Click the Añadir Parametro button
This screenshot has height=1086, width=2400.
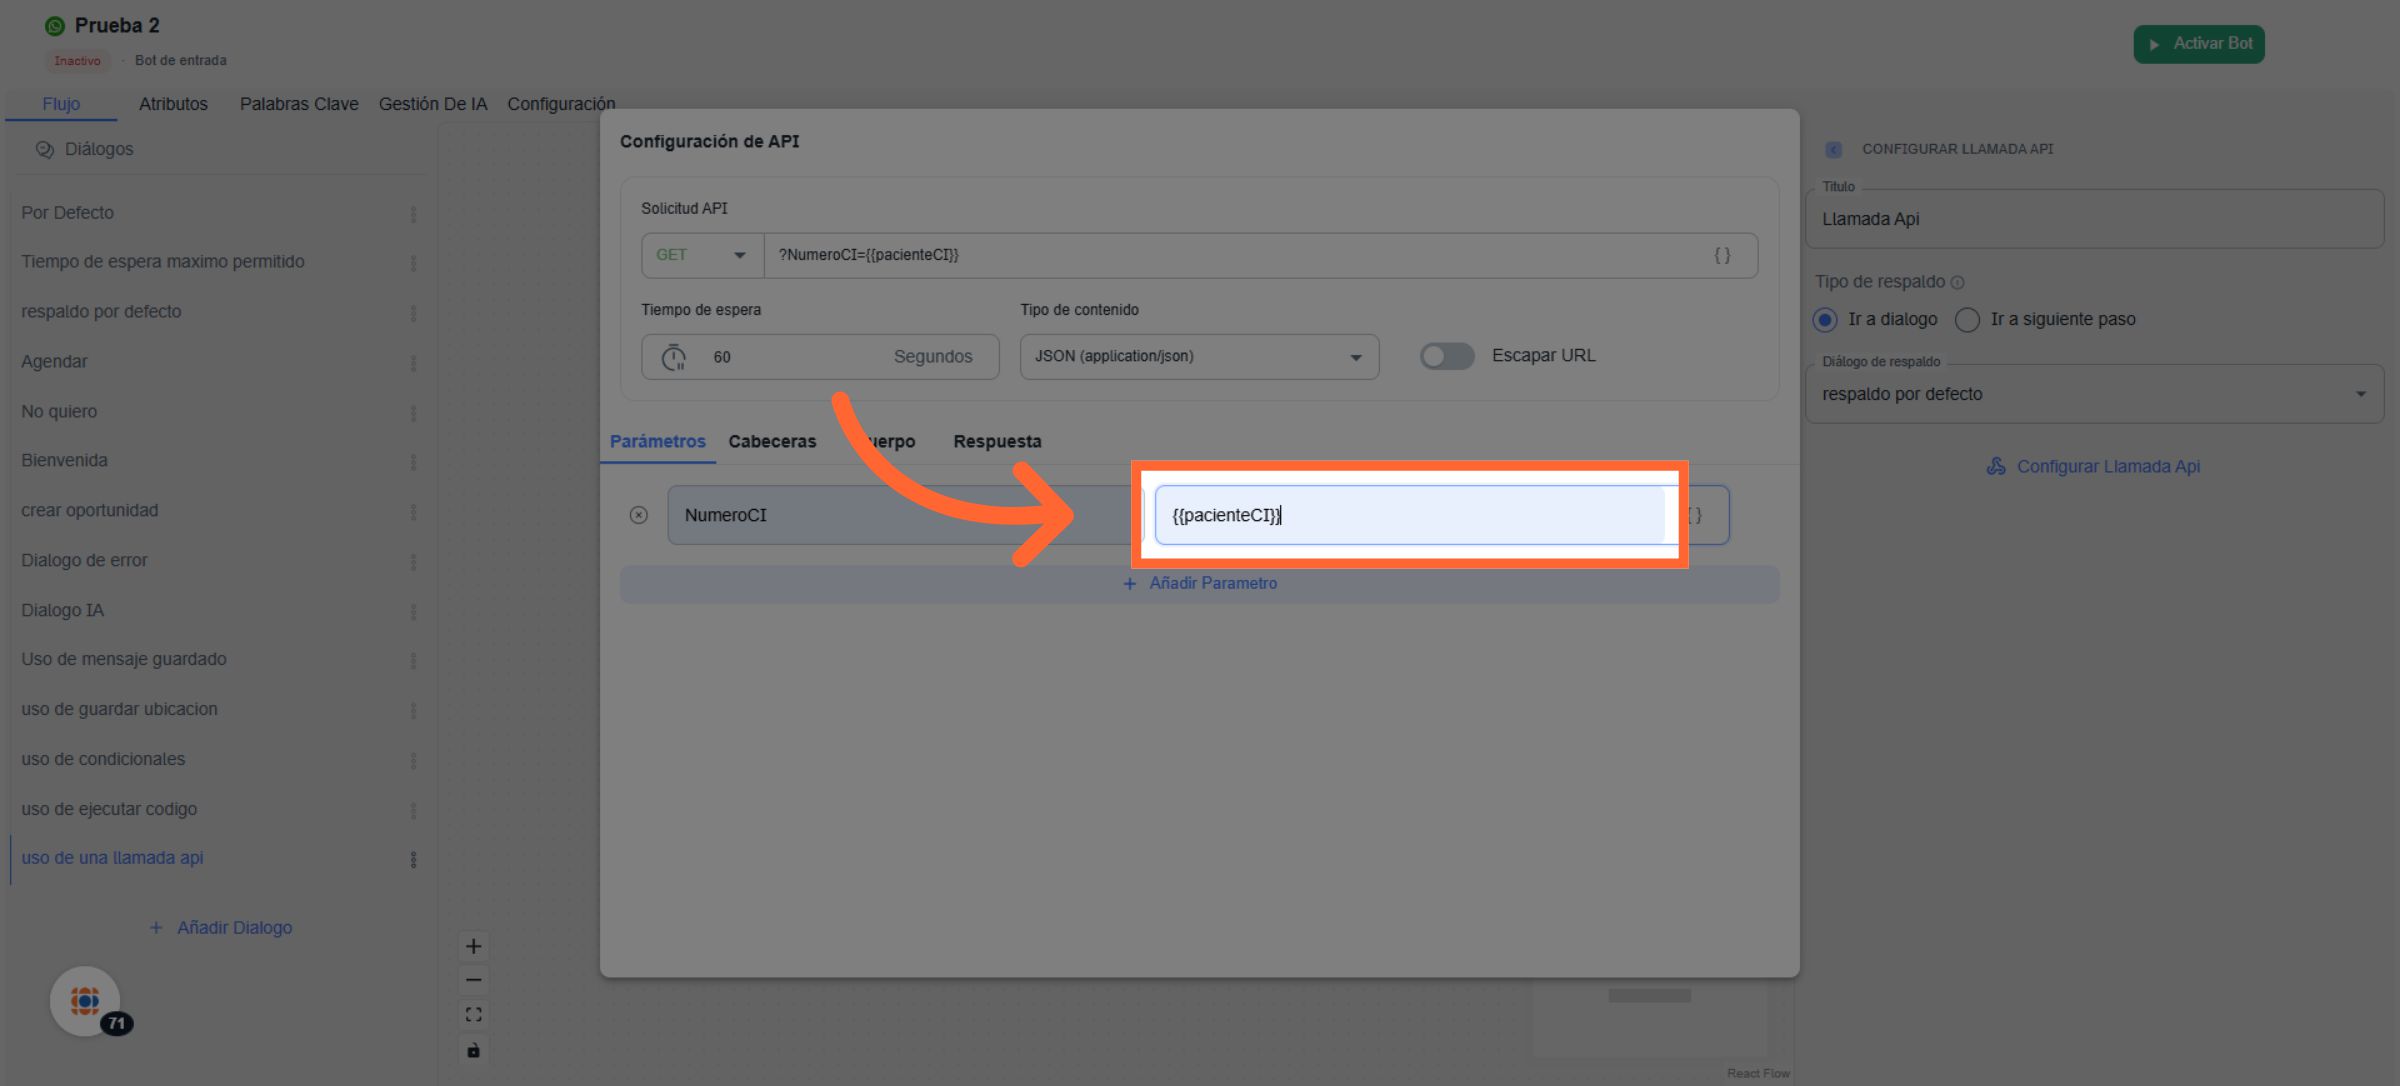tap(1199, 583)
